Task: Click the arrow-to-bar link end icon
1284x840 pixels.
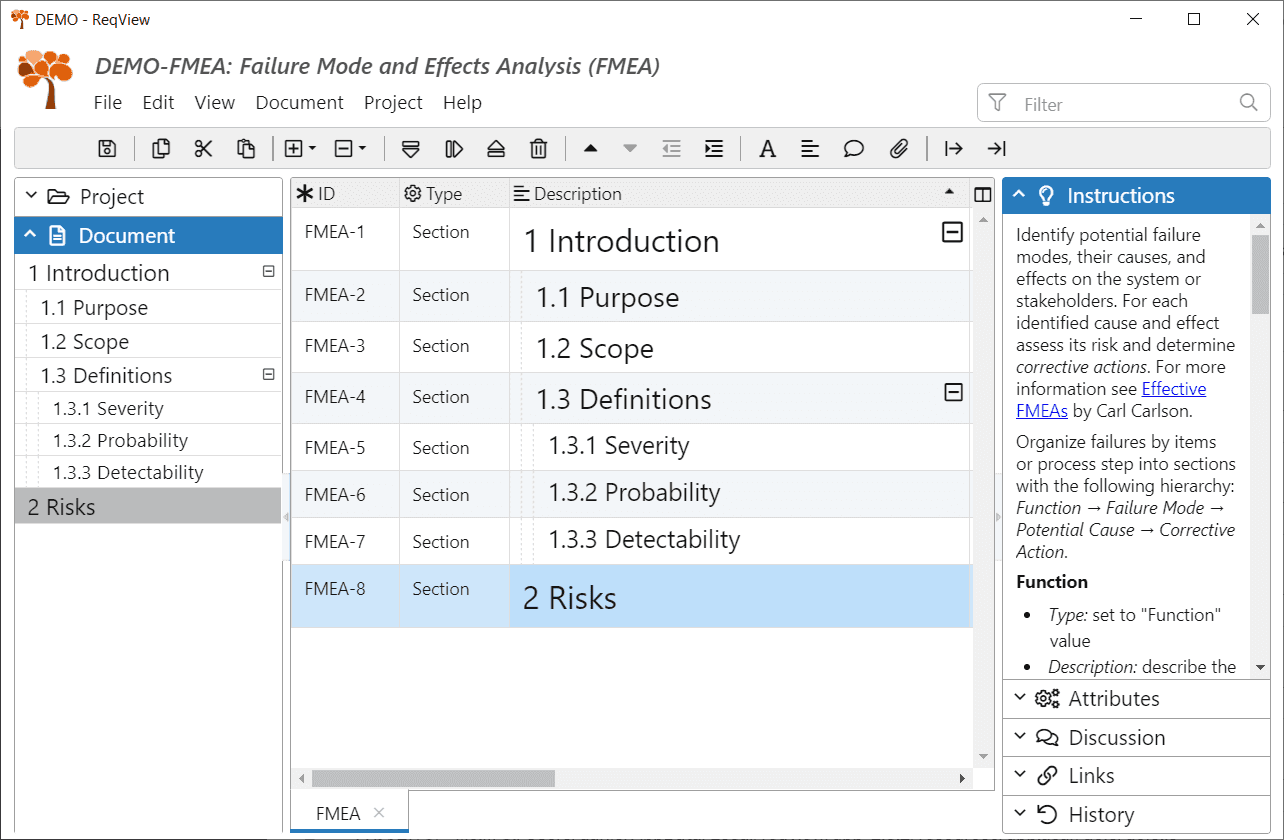Action: pyautogui.click(x=996, y=149)
